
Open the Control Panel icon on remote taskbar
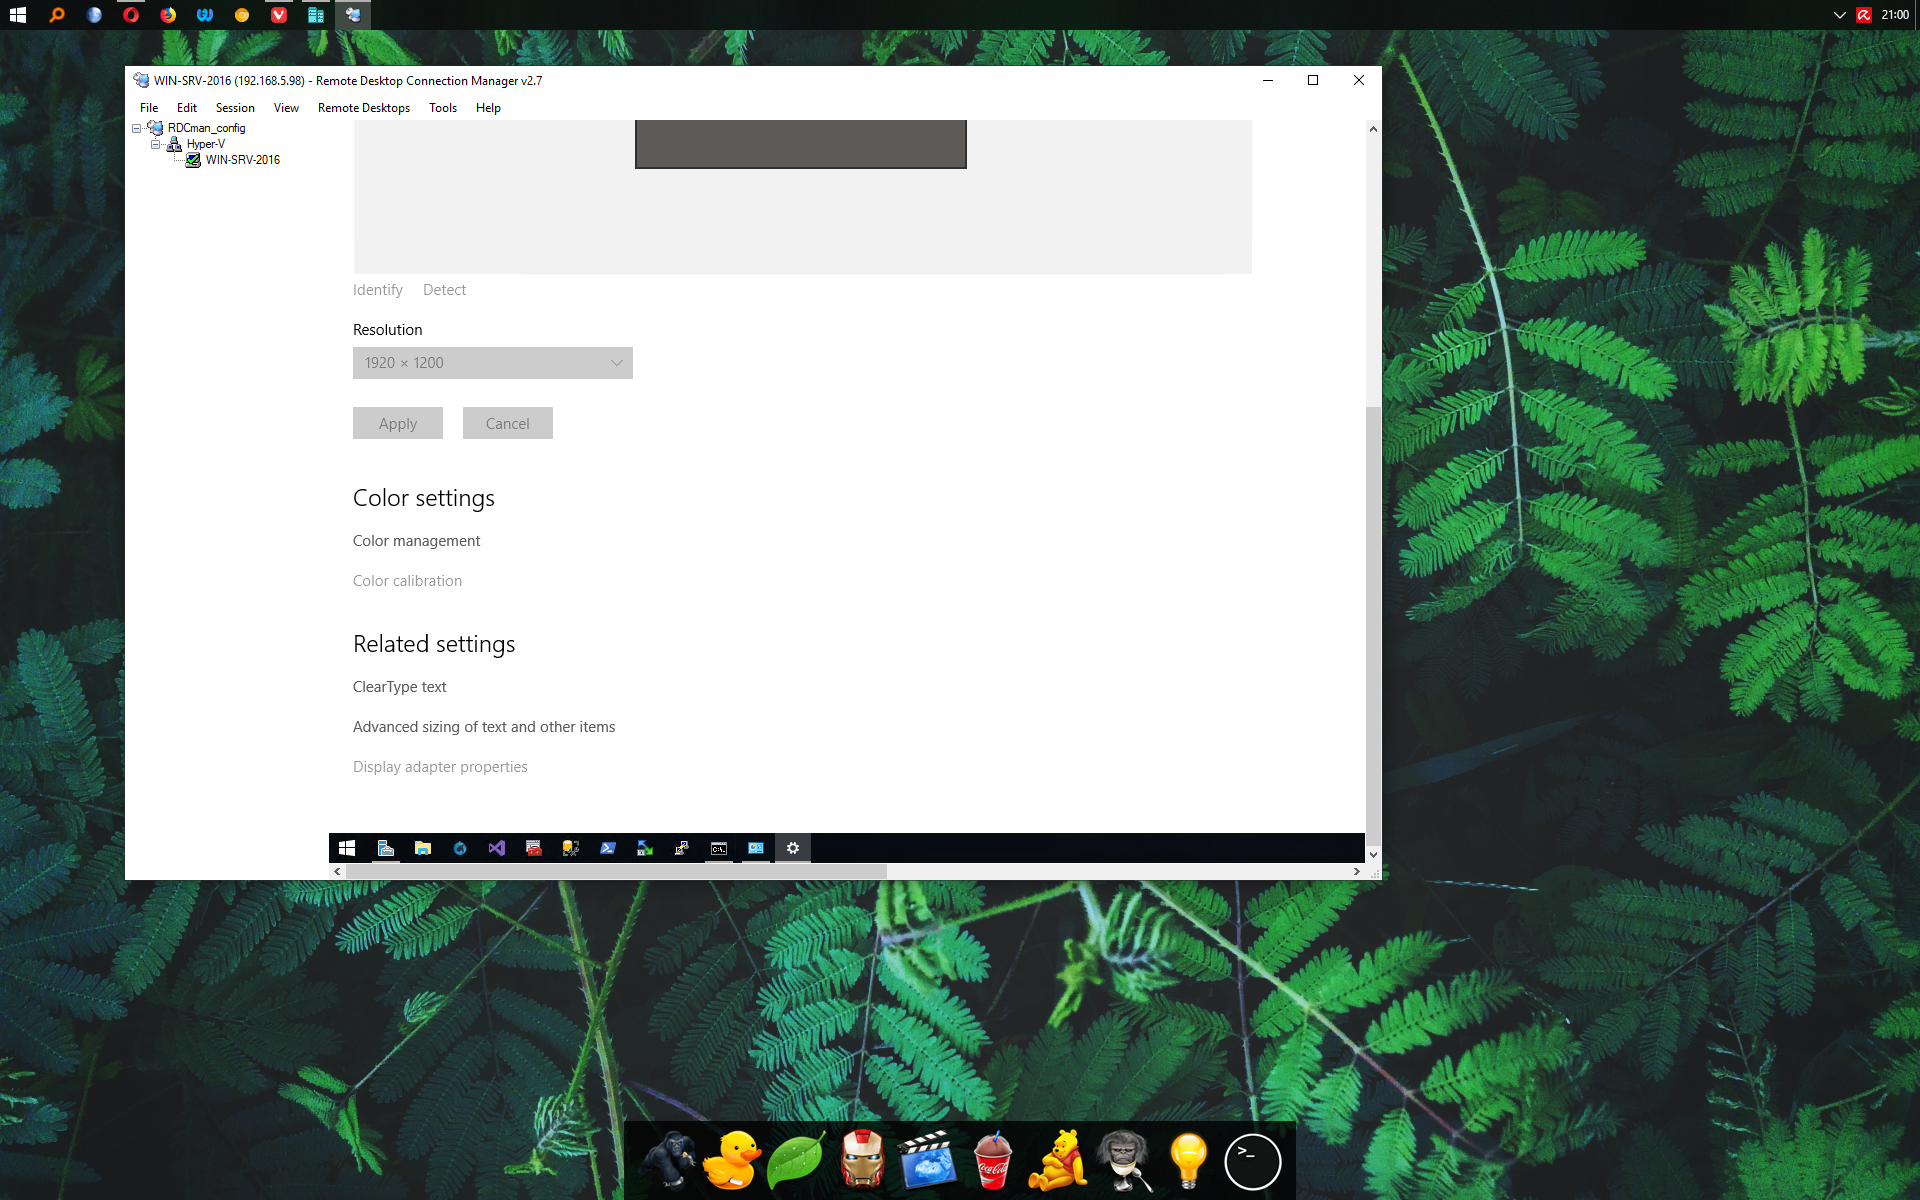[x=756, y=848]
